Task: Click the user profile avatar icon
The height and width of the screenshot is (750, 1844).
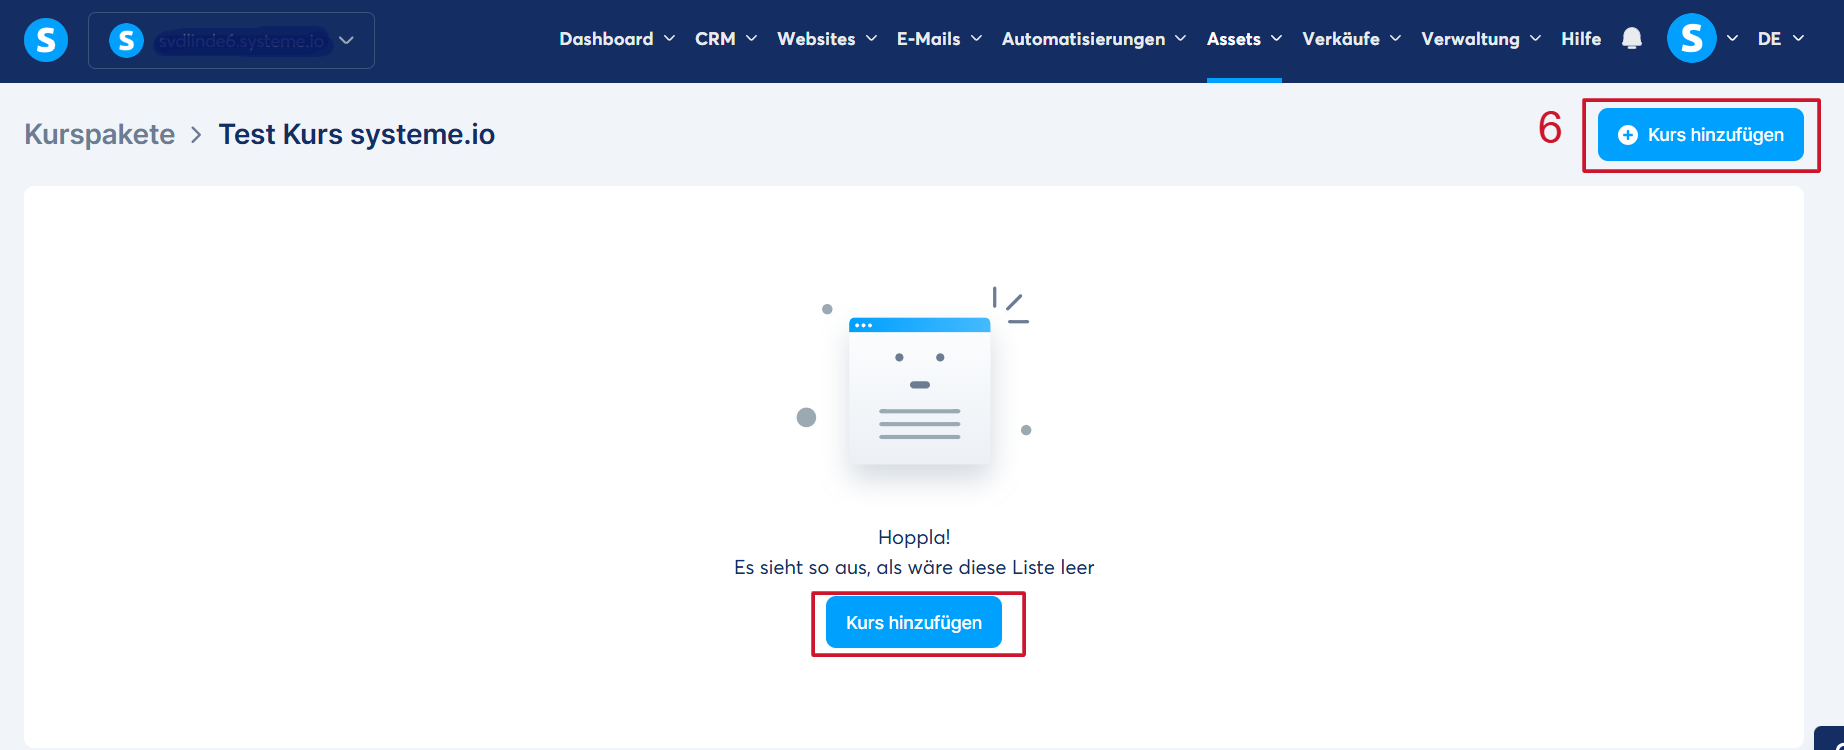Action: (x=1691, y=39)
